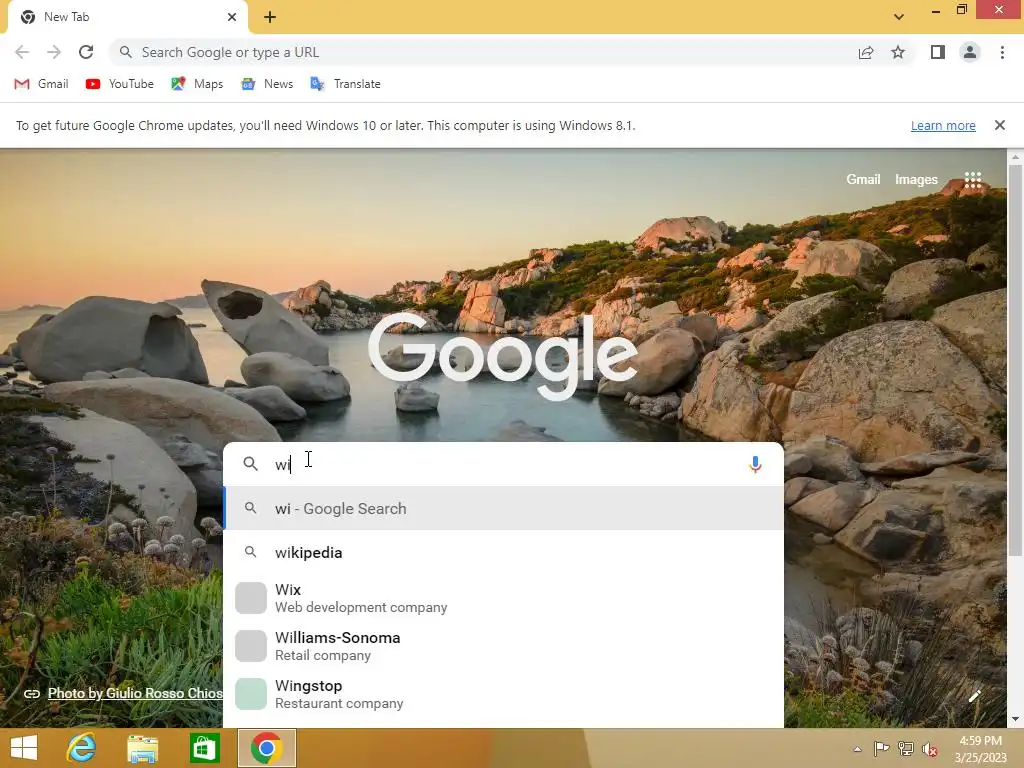Select the wikipedia suggestion
The width and height of the screenshot is (1024, 768).
coord(504,552)
